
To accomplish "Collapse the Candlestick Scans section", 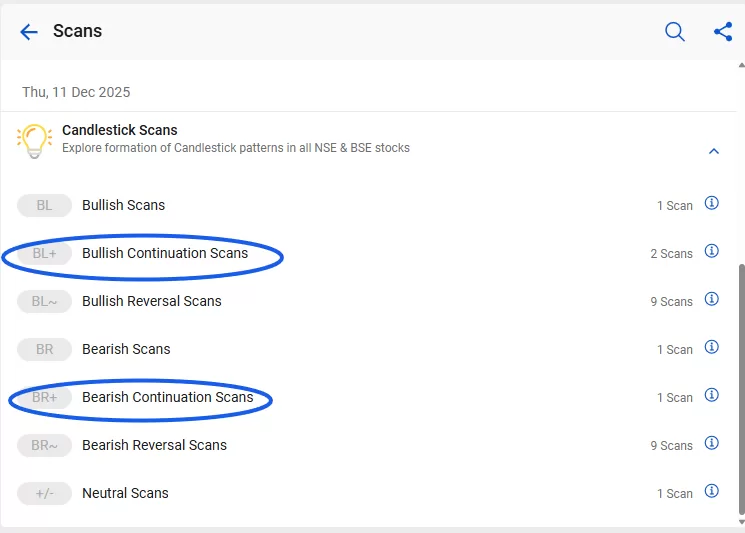I will pyautogui.click(x=714, y=152).
